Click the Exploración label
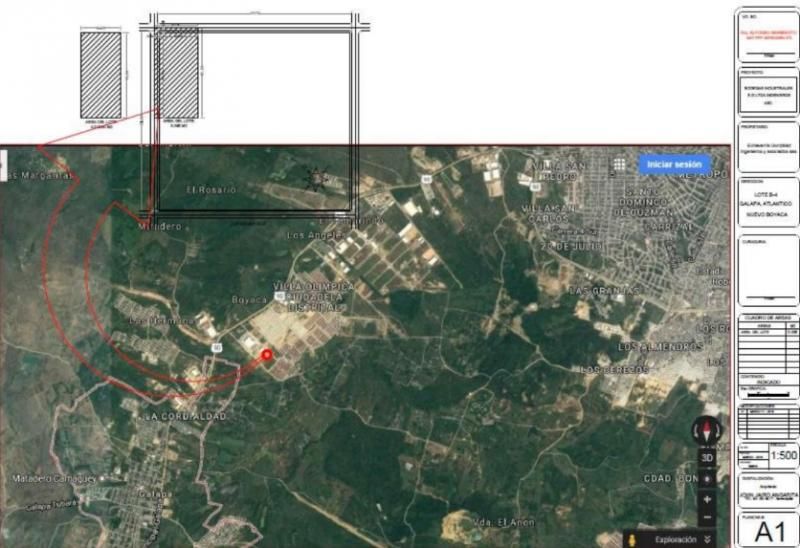The height and width of the screenshot is (548, 800). [676, 539]
